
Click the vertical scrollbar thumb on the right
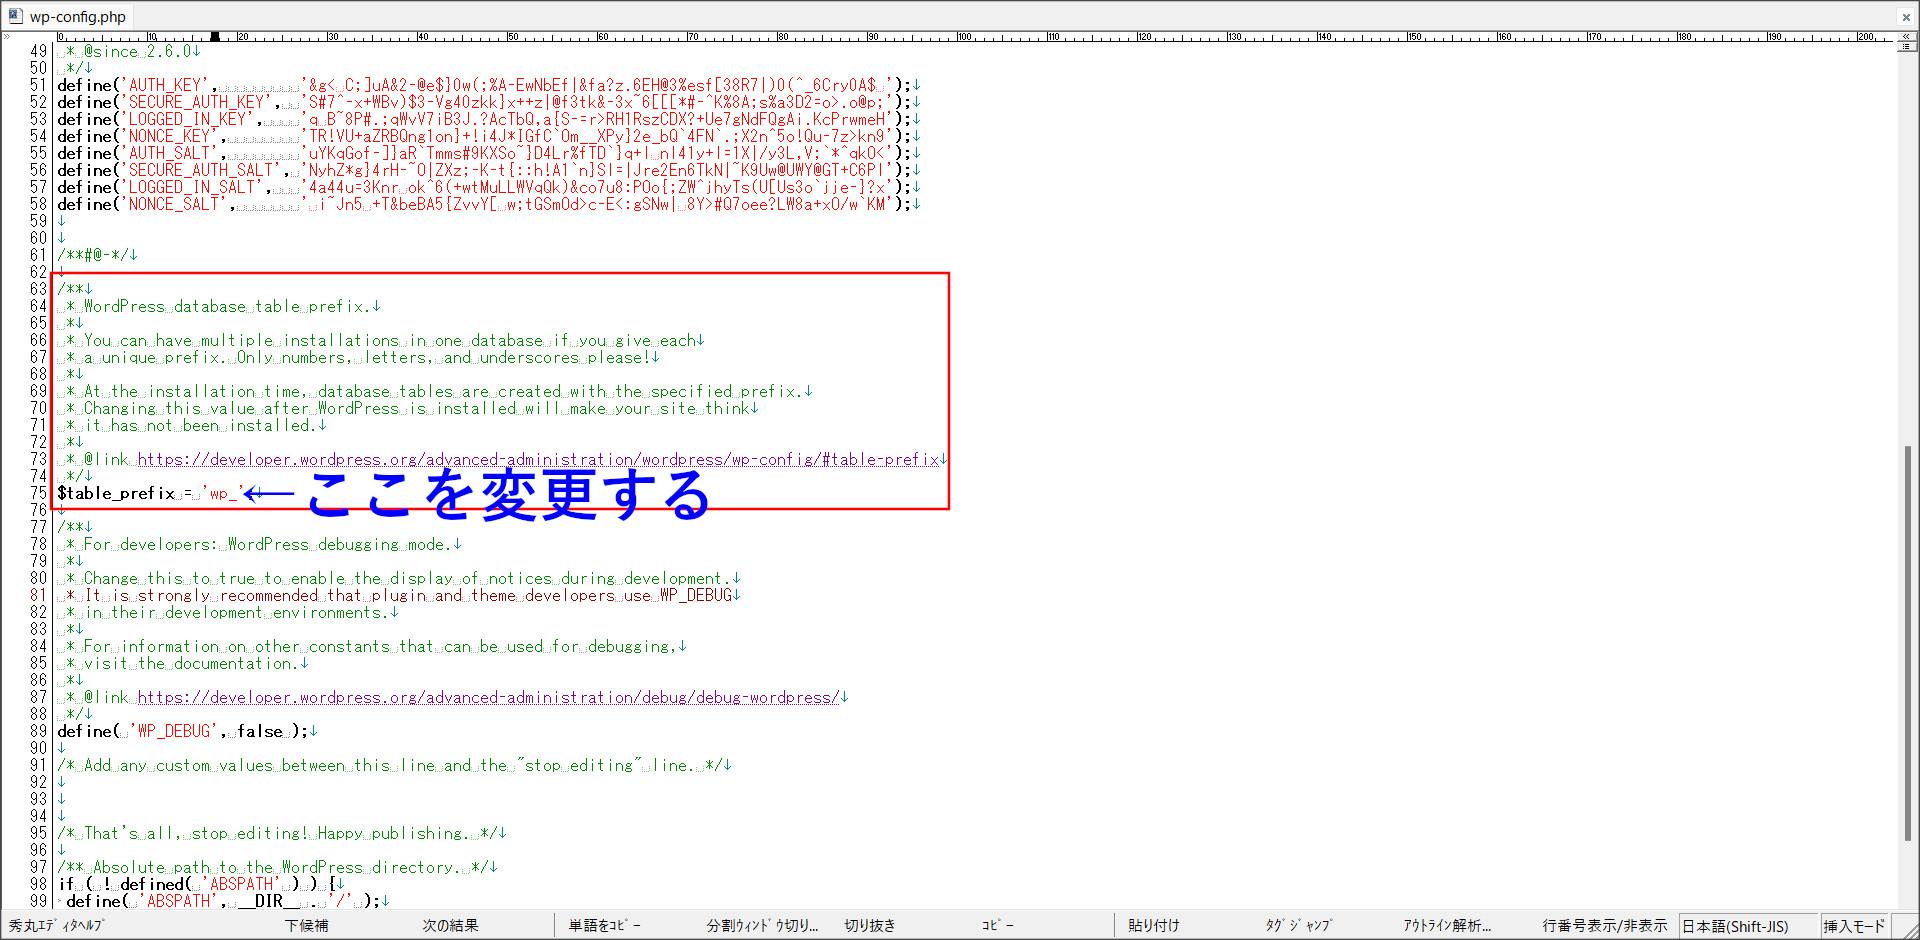1907,640
